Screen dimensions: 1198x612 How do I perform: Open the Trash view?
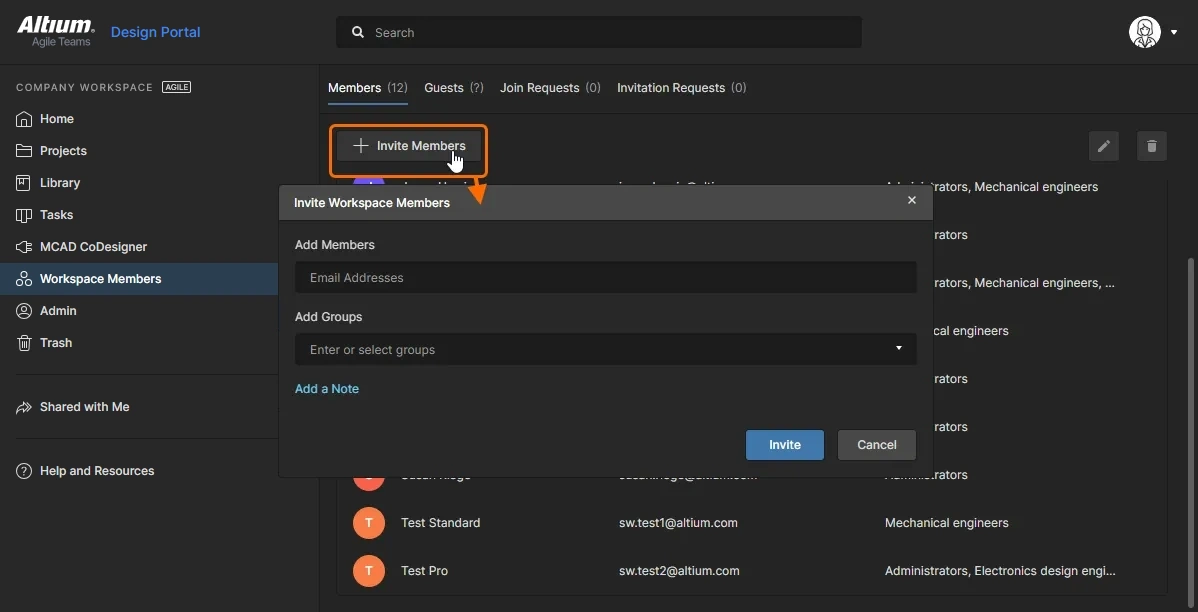[55, 342]
